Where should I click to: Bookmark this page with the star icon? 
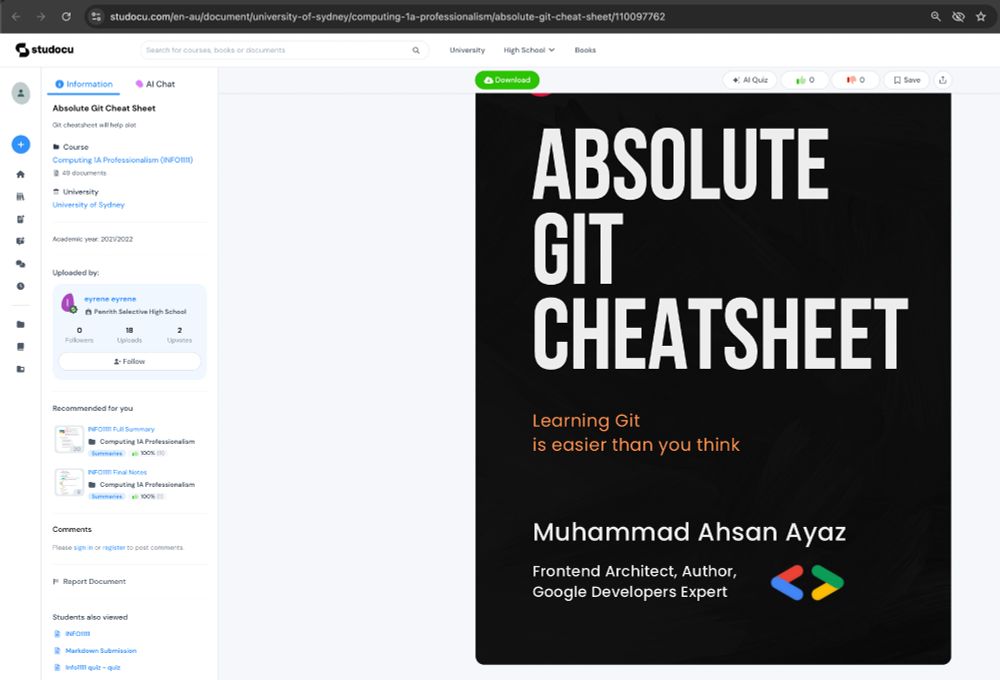coord(981,17)
